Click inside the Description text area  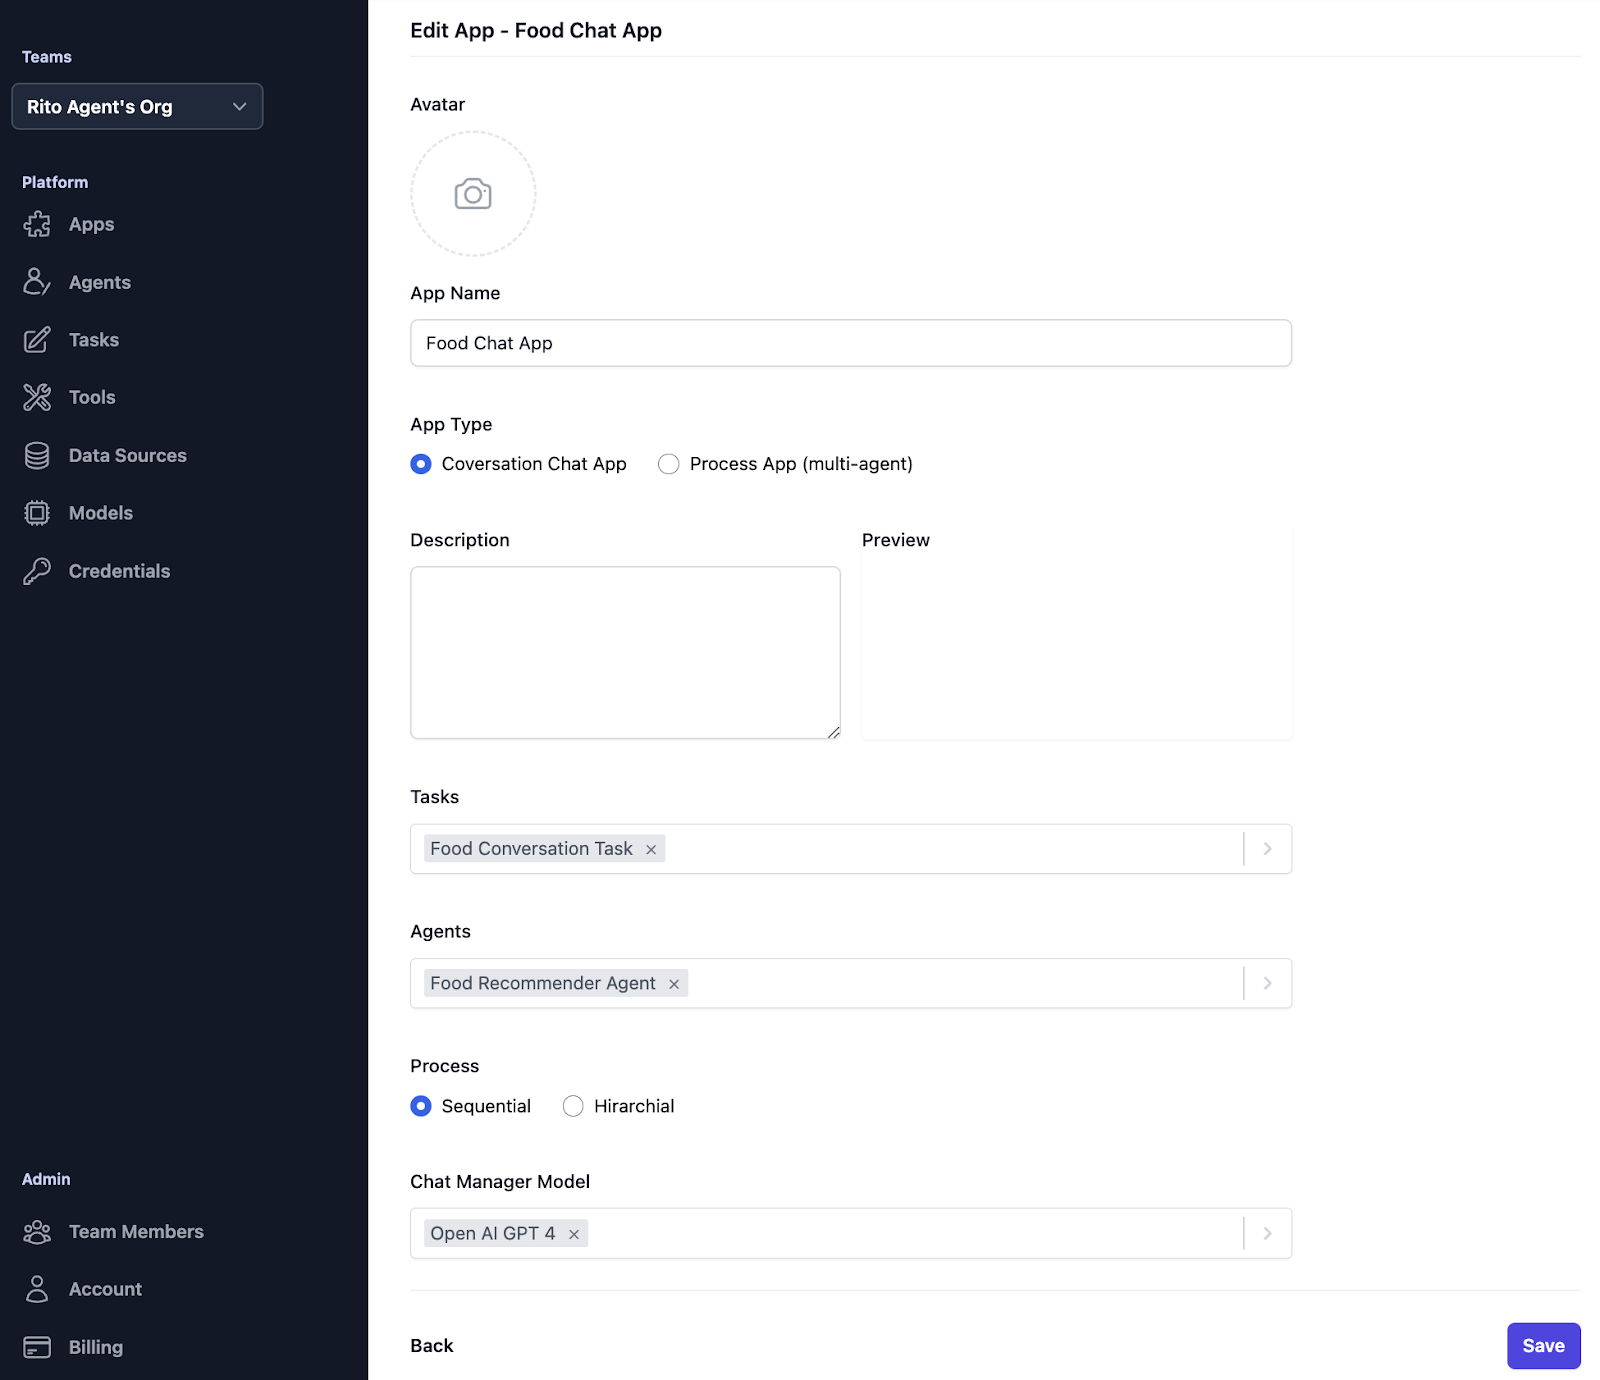click(x=625, y=653)
